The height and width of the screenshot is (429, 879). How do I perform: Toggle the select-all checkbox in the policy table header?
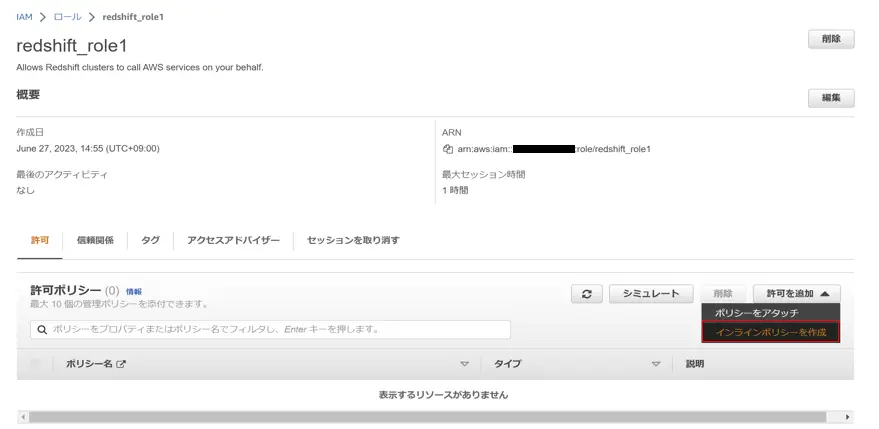click(35, 364)
